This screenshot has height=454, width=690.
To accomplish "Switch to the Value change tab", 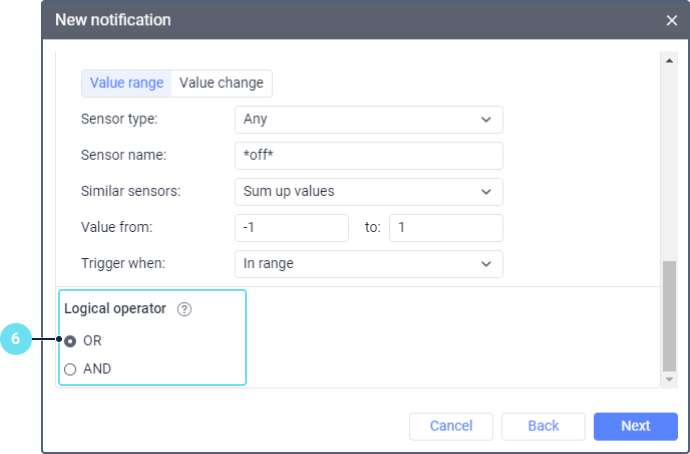I will (x=221, y=83).
